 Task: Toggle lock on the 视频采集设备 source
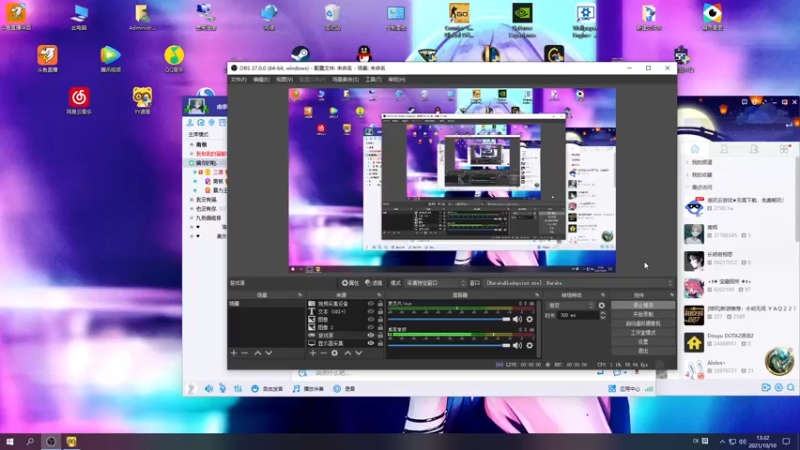pos(380,303)
